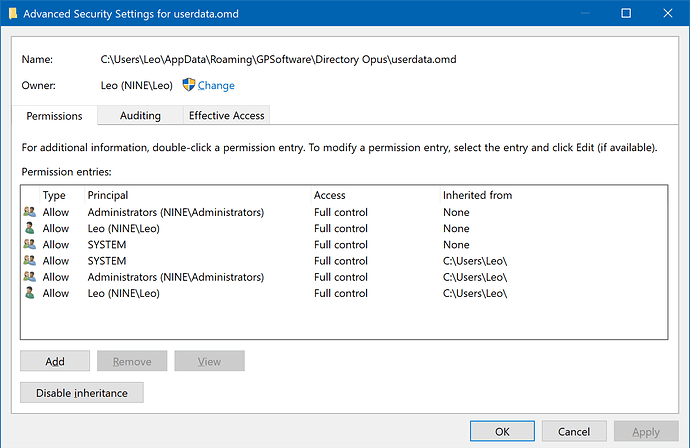The width and height of the screenshot is (690, 448).
Task: Click the folder icon in the title bar
Action: coord(13,14)
